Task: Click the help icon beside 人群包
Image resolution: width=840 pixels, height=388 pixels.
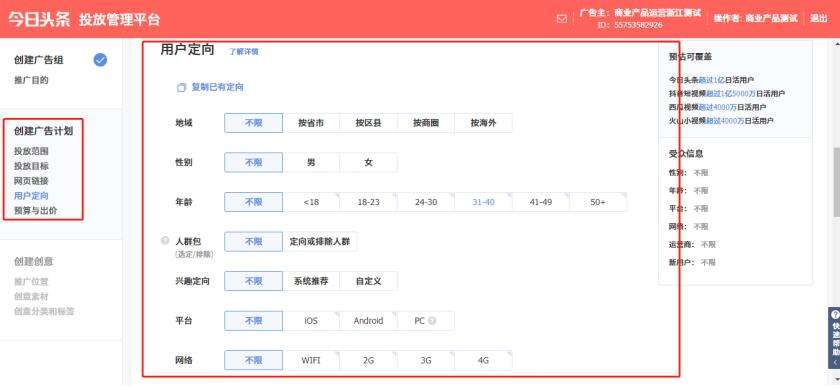Action: coord(166,241)
